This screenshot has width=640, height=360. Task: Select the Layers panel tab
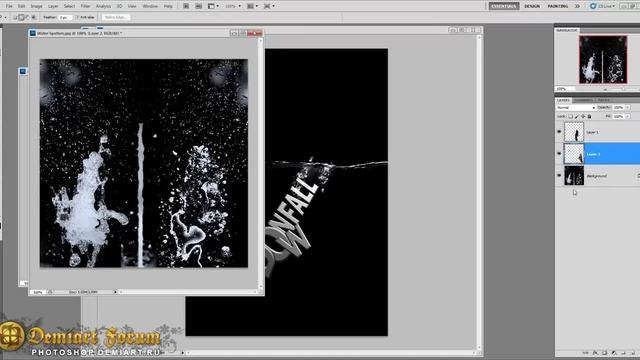563,100
